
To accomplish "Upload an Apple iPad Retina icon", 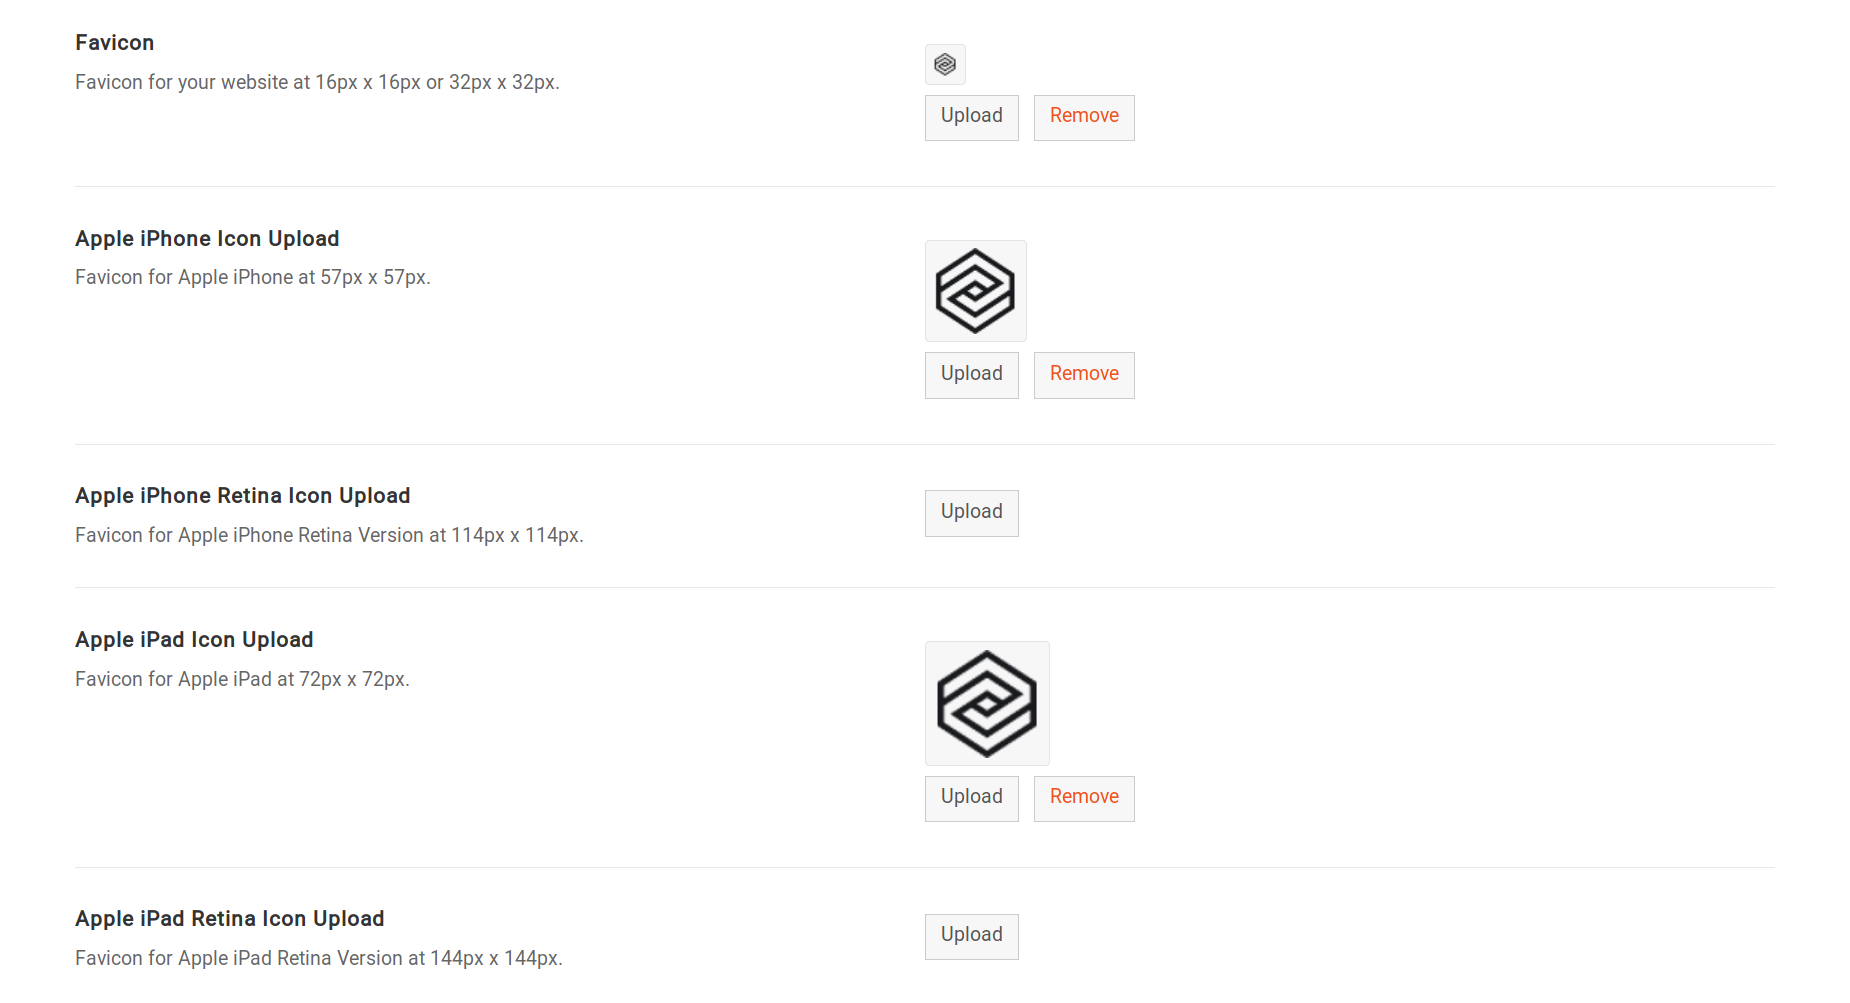I will pyautogui.click(x=970, y=937).
